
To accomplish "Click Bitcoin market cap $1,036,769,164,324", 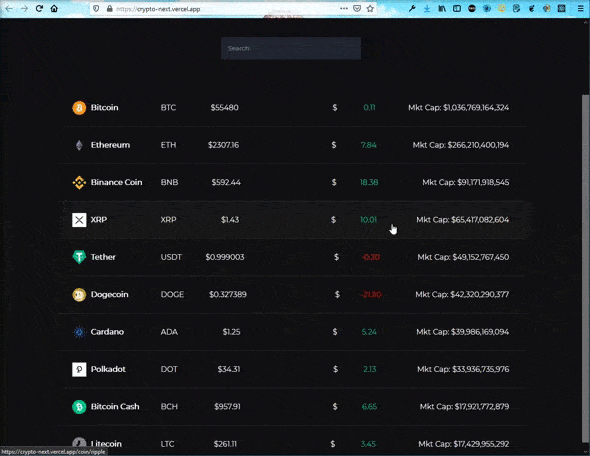I will [x=476, y=108].
